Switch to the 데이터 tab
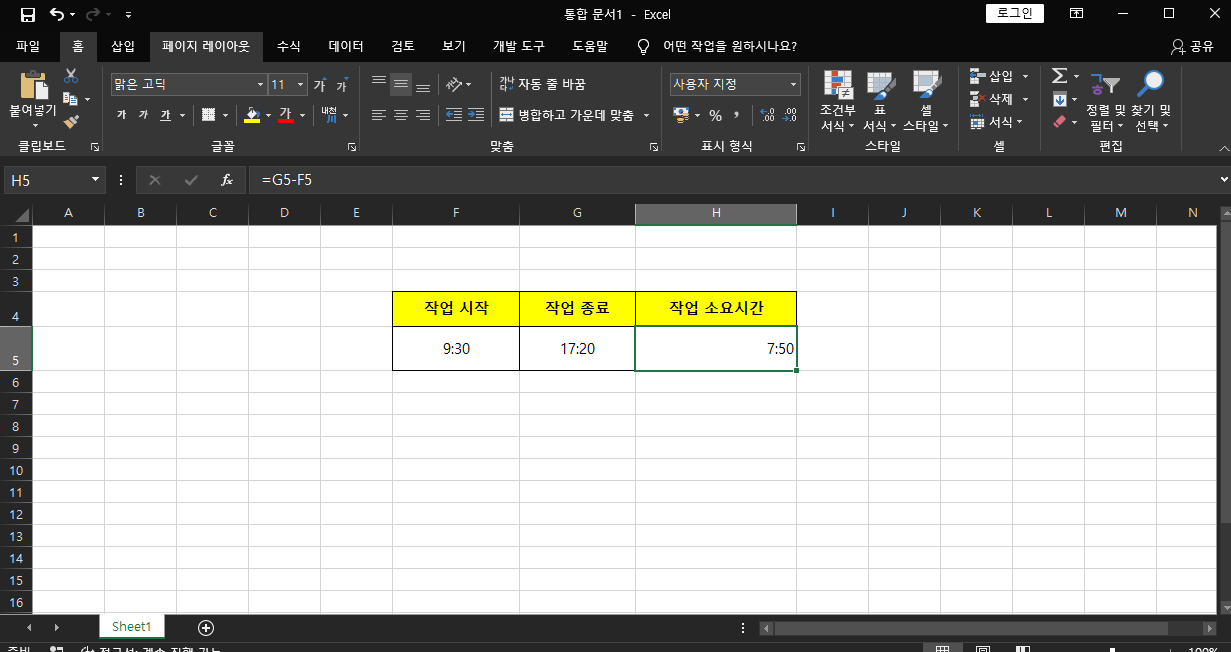Image resolution: width=1231 pixels, height=652 pixels. click(346, 46)
